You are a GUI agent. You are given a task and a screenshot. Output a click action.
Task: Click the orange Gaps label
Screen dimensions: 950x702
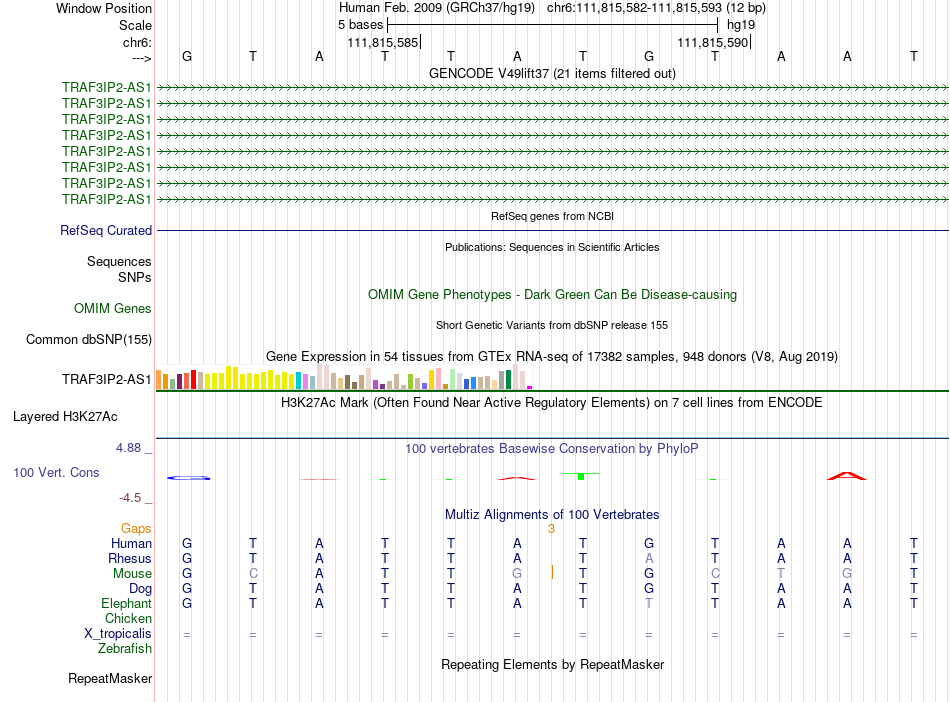136,529
